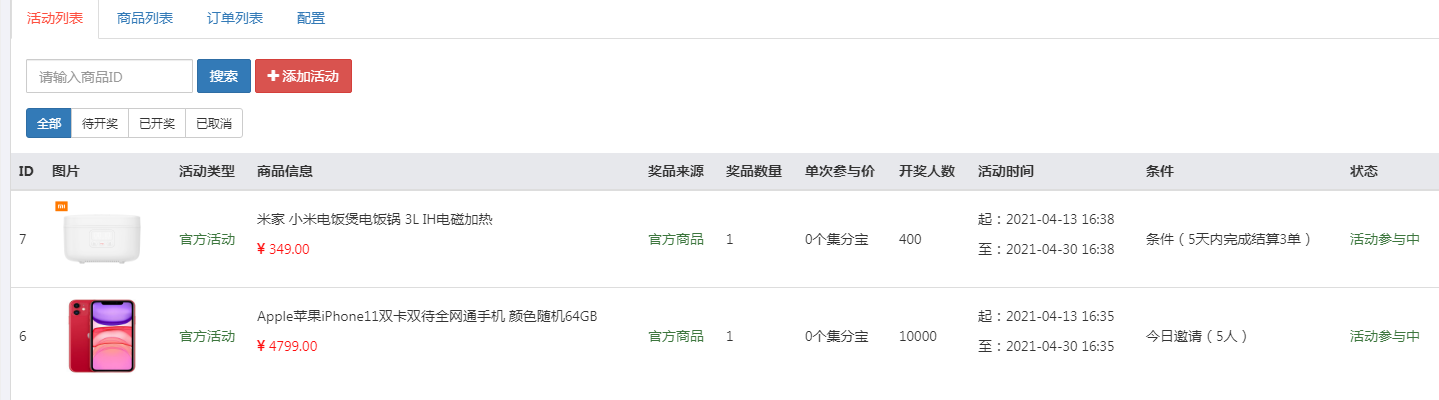Screen dimensions: 1439x400
Task: Switch to the 订单列表 tab
Action: (235, 18)
